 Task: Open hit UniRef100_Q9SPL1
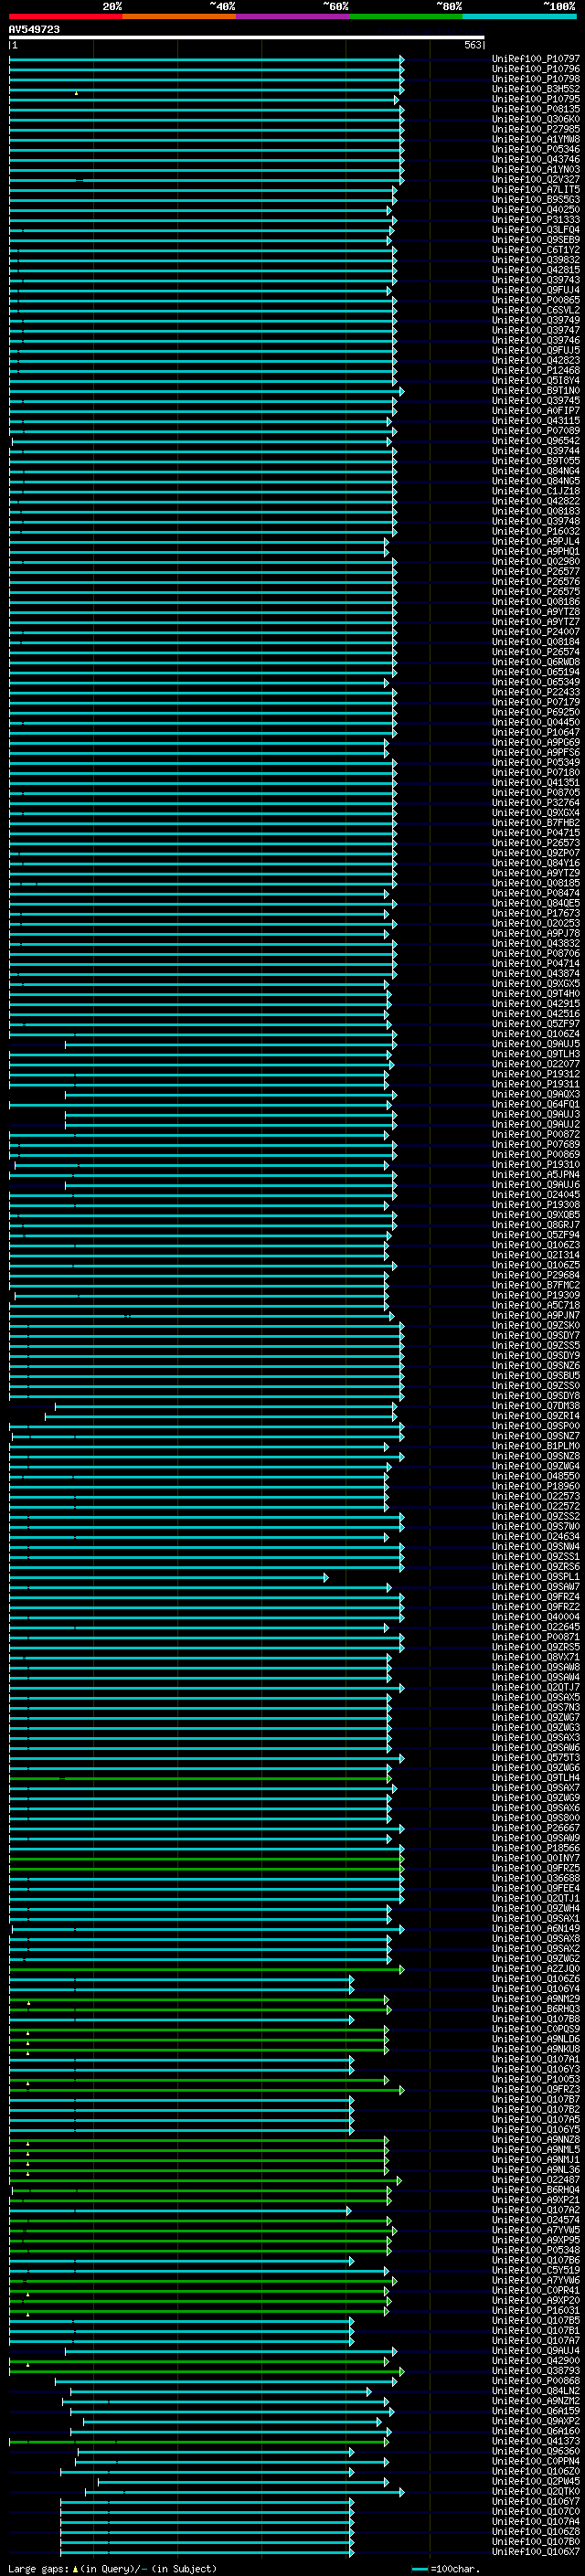click(535, 1576)
